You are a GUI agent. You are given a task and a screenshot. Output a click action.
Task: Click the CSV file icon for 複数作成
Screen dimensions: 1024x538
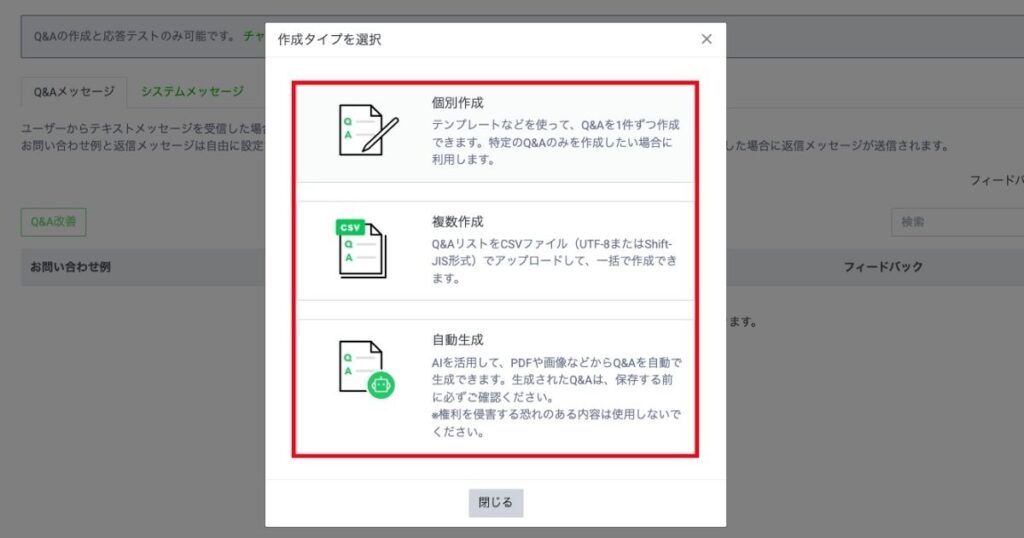pyautogui.click(x=361, y=250)
